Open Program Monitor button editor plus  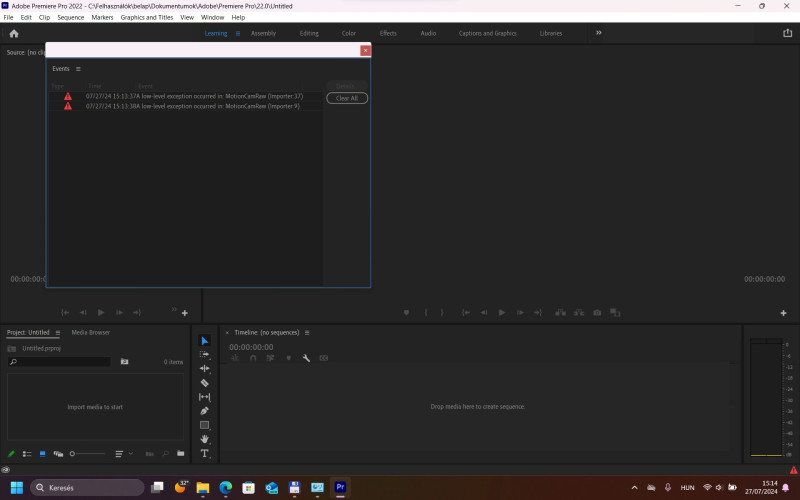coord(783,313)
